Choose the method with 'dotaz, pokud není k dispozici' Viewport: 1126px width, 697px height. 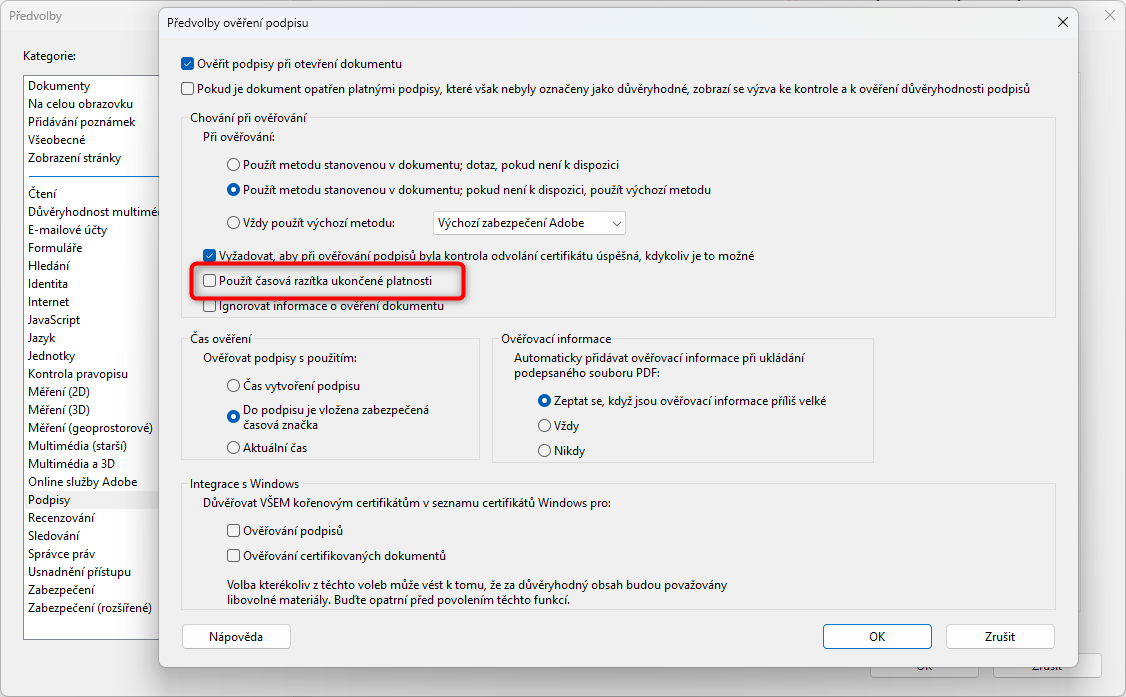click(234, 164)
